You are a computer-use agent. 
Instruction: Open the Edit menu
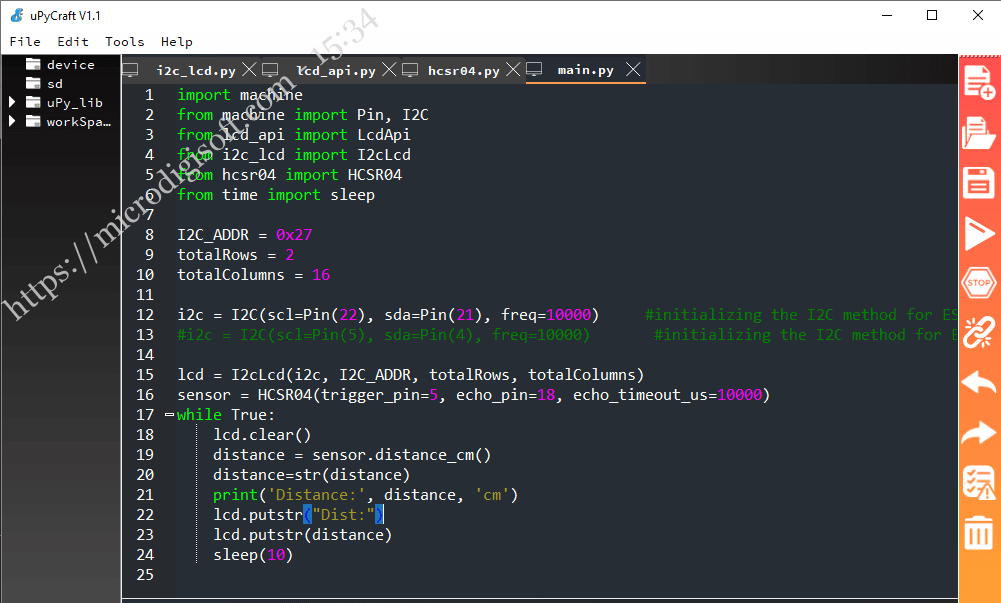(x=71, y=42)
